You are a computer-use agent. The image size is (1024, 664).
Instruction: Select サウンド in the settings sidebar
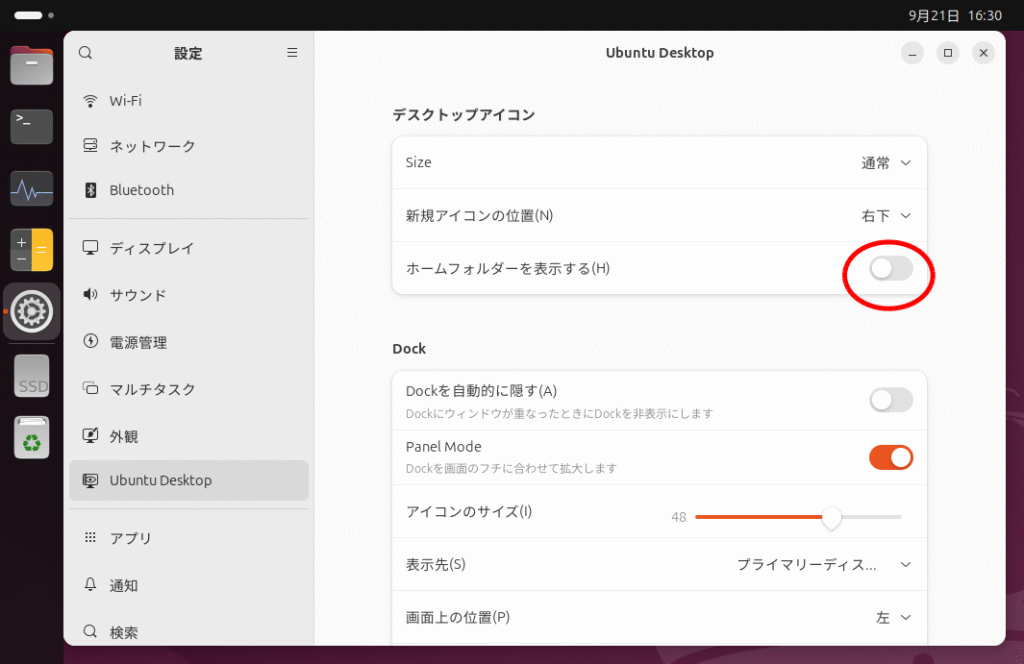(189, 294)
